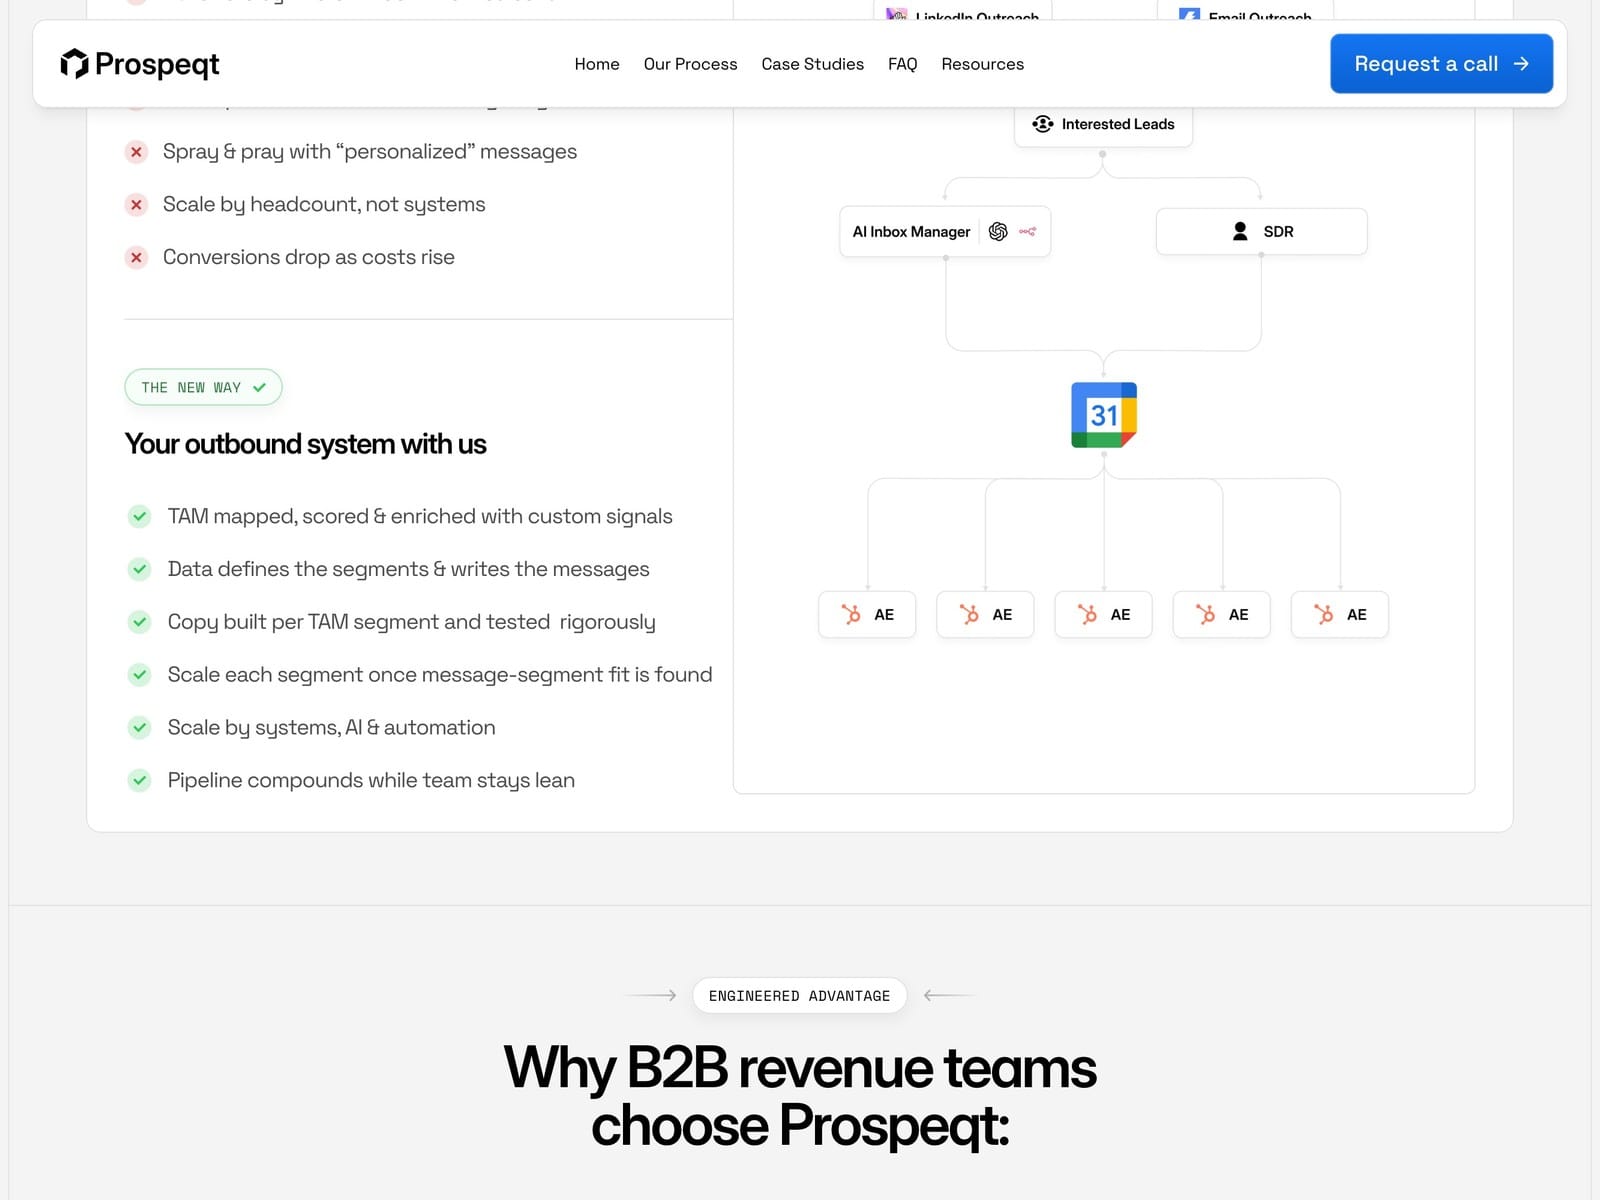Click the fifth AE HubSpot icon
This screenshot has height=1200, width=1600.
coord(1323,614)
